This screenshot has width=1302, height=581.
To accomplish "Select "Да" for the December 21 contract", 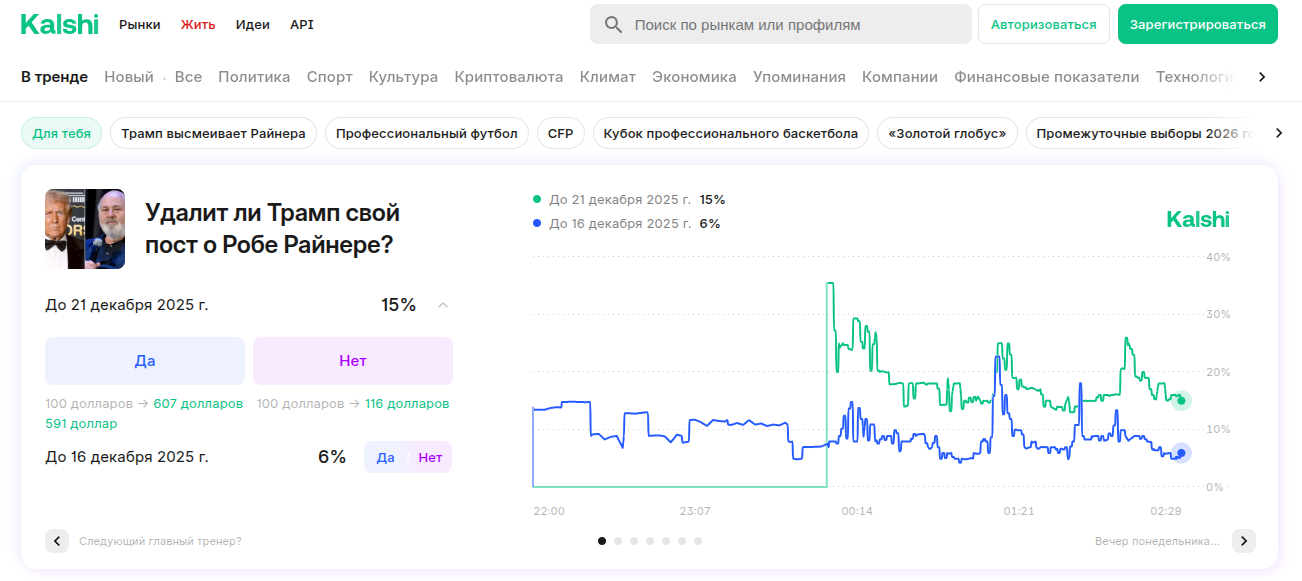I will pyautogui.click(x=145, y=361).
